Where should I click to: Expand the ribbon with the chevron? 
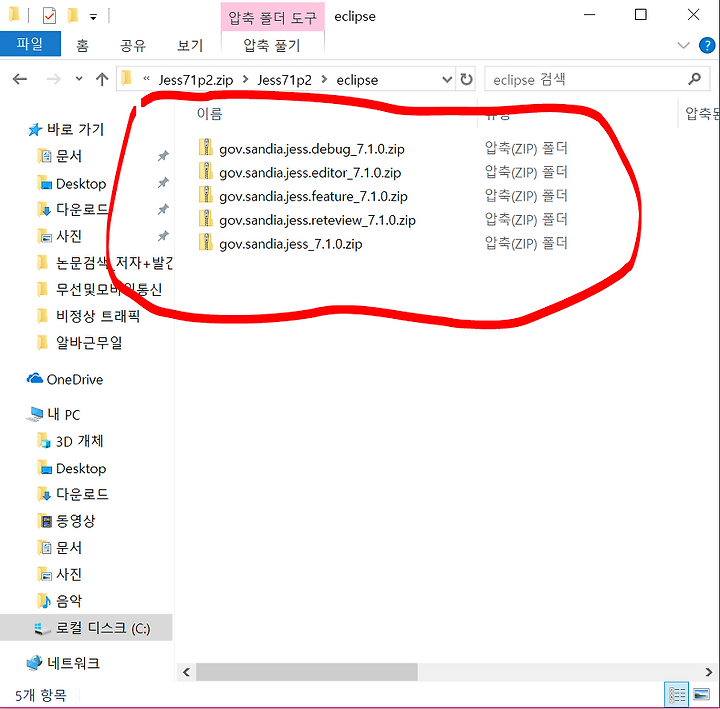coord(683,45)
